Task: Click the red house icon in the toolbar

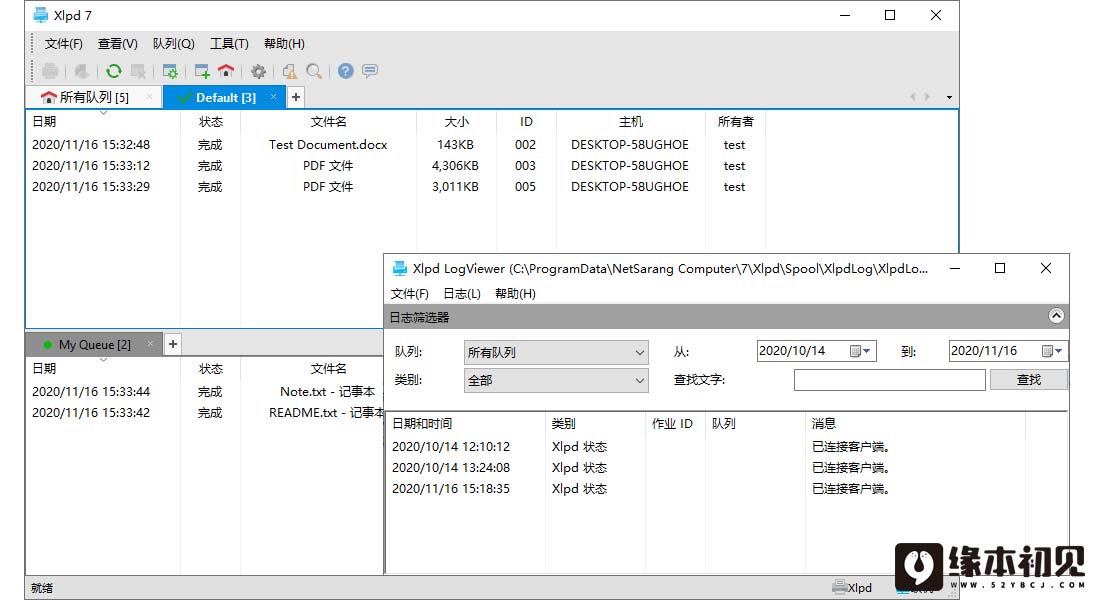Action: (x=226, y=71)
